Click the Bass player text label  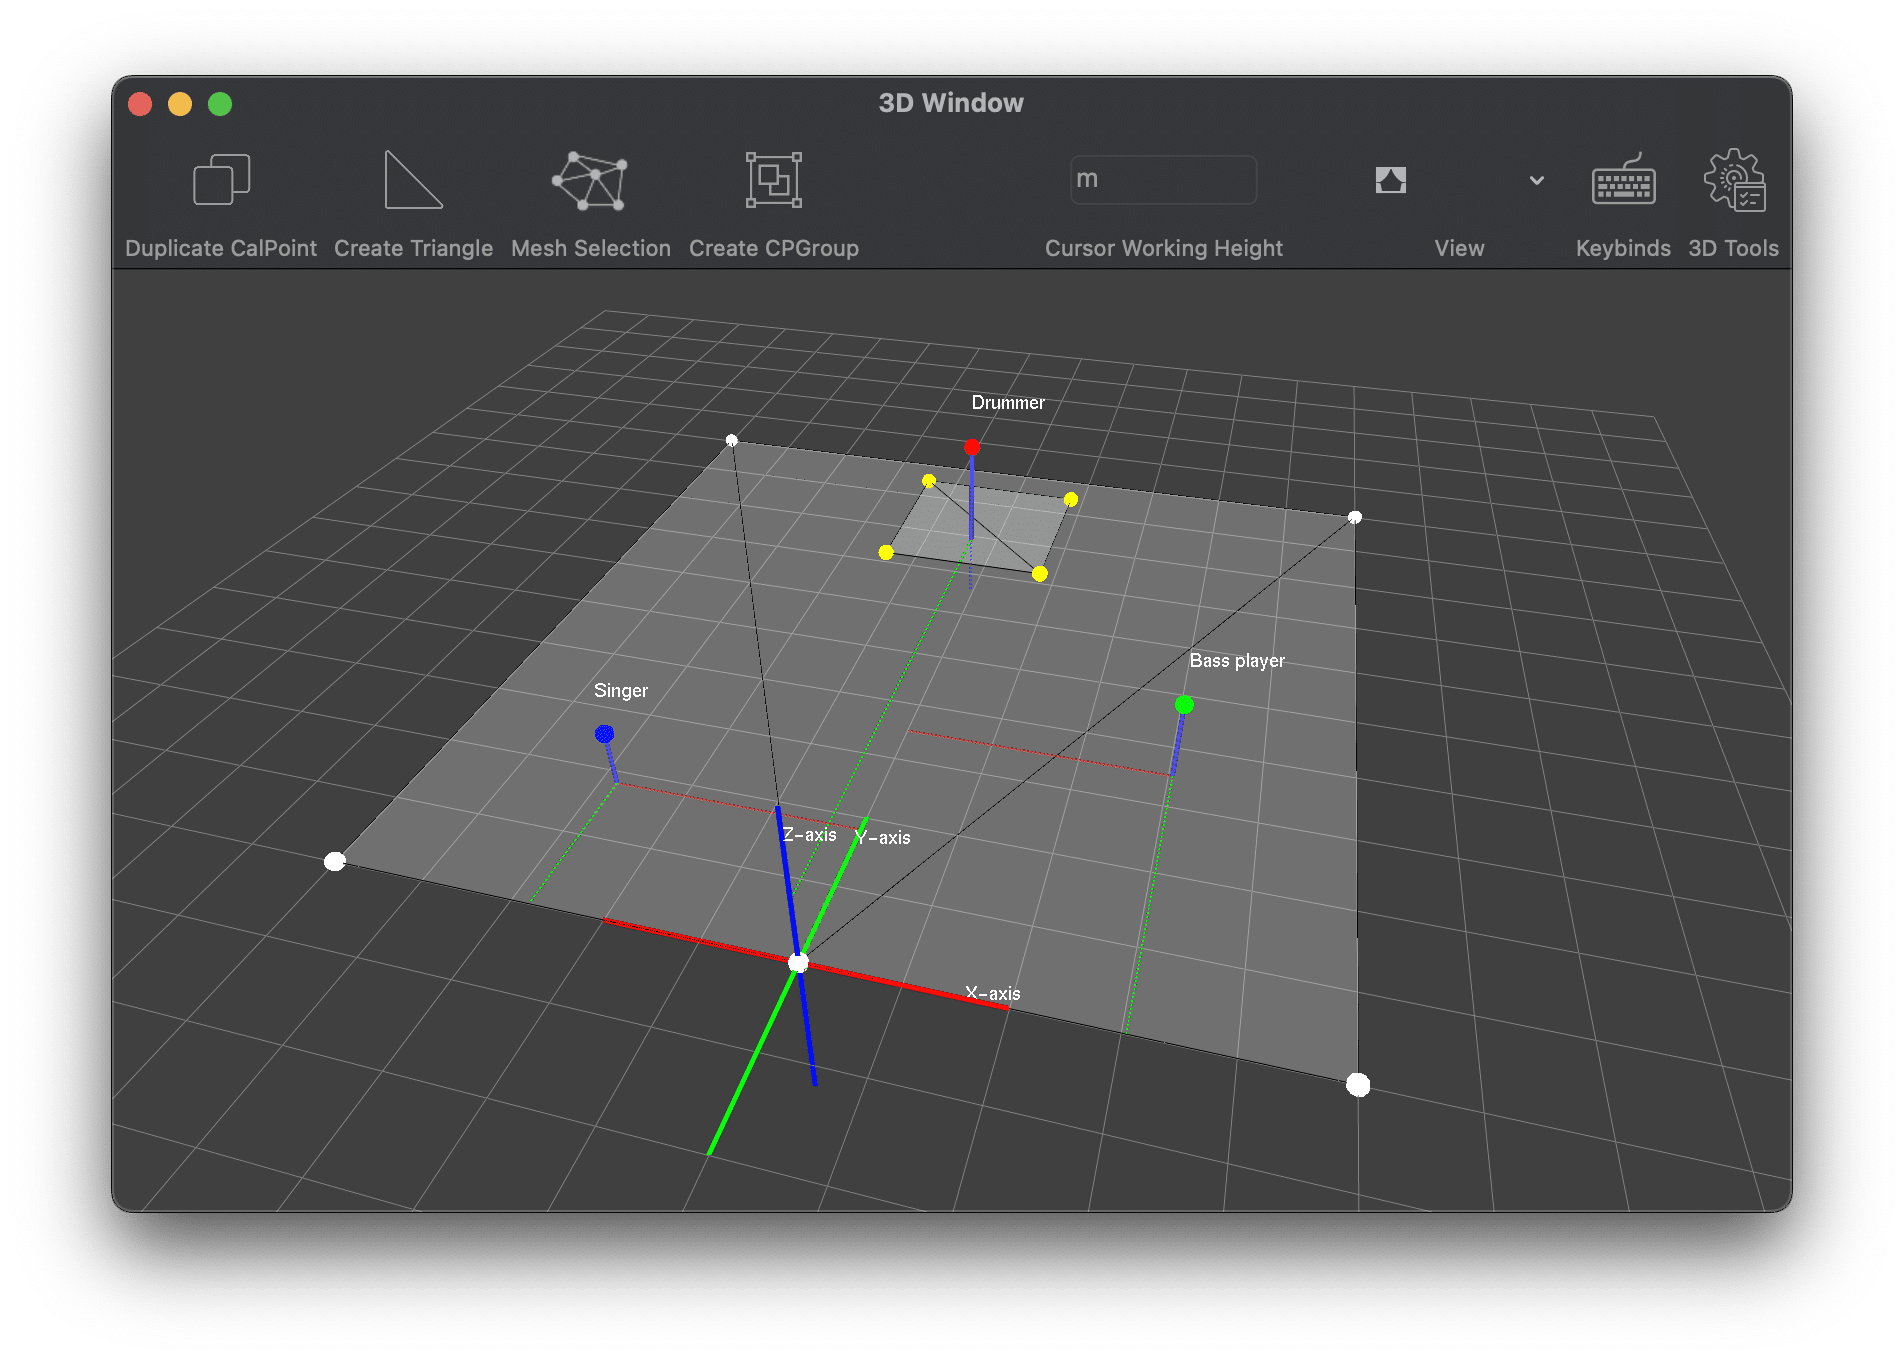click(1237, 661)
